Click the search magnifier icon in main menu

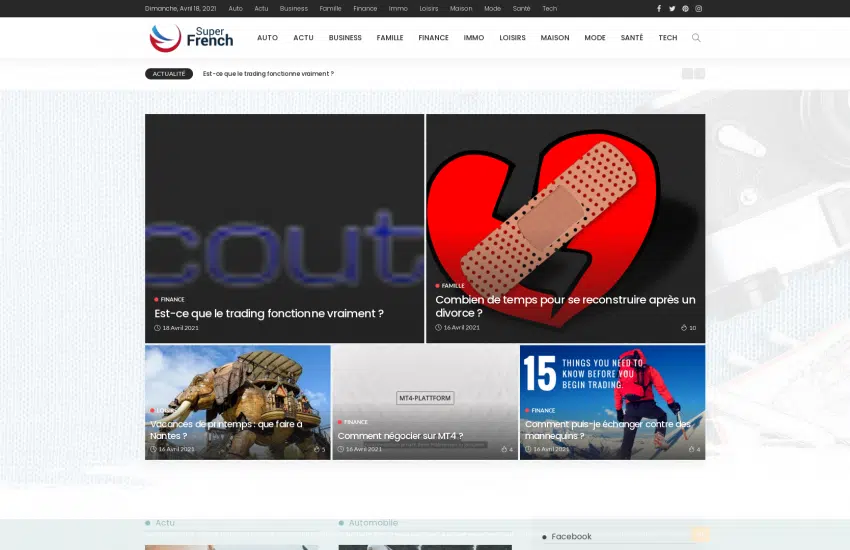coord(696,38)
